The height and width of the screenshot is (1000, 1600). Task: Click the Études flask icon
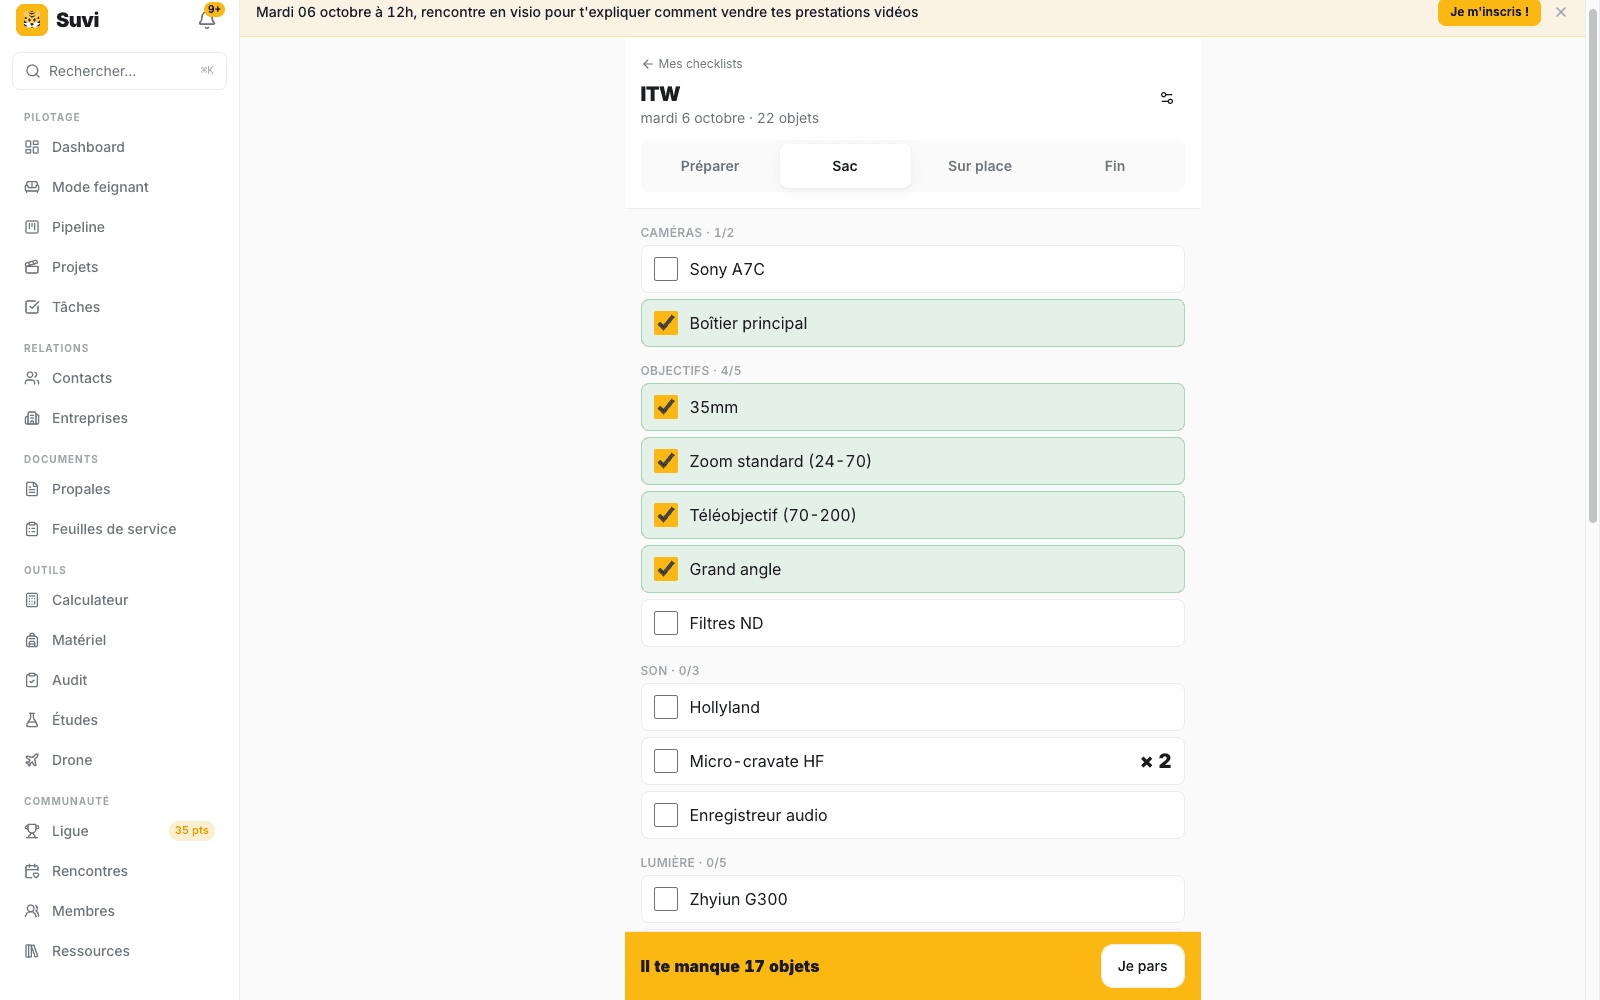(32, 720)
